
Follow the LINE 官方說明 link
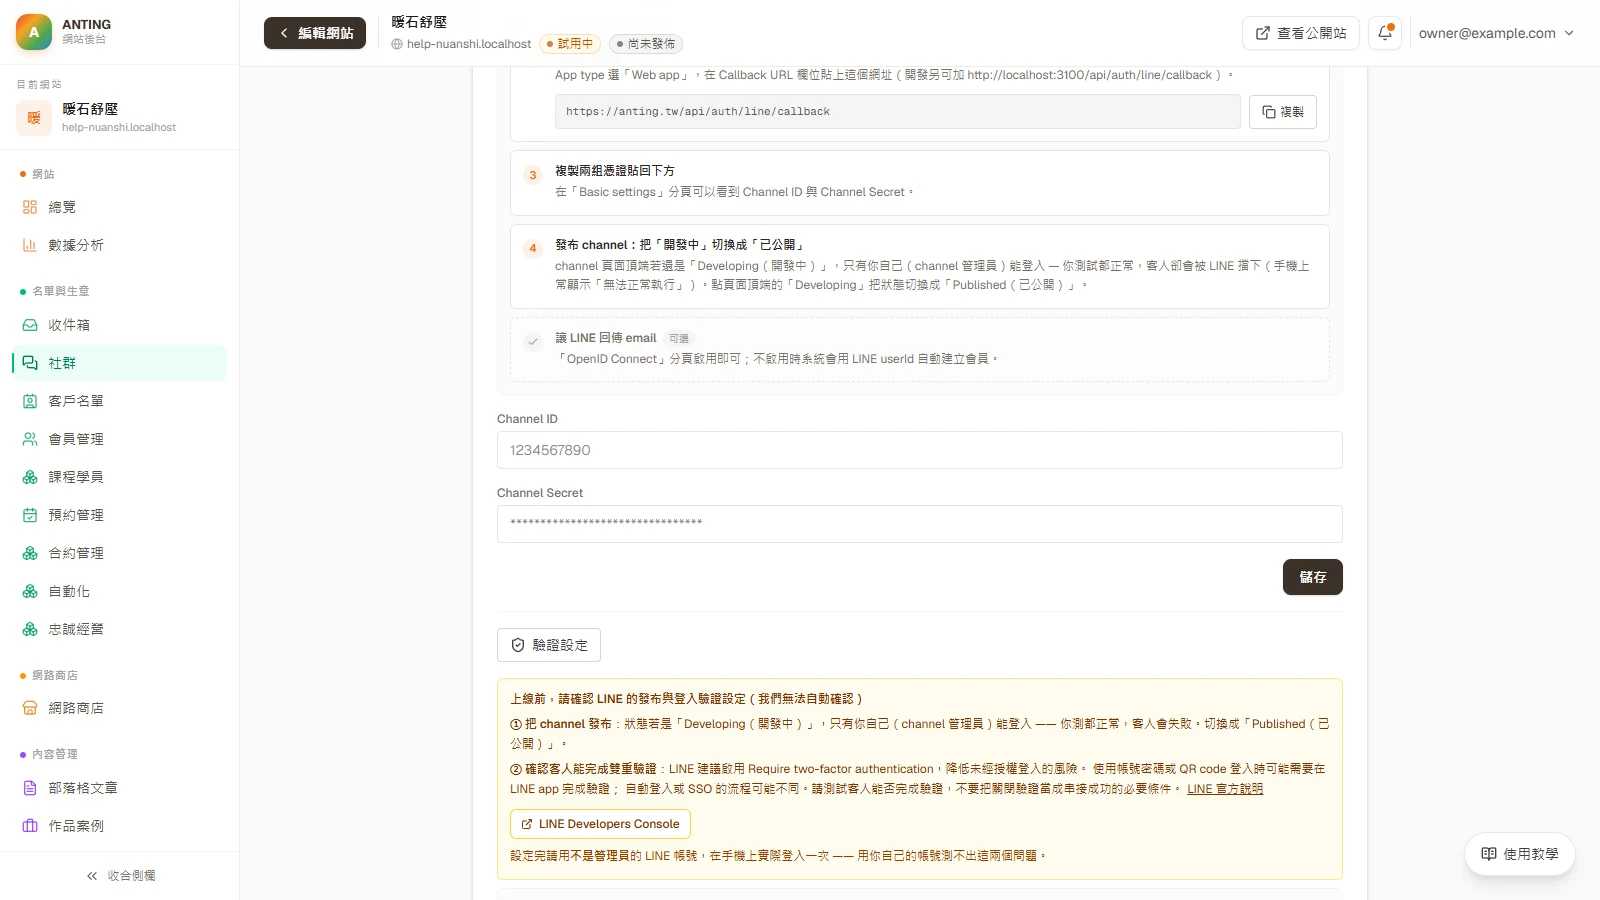tap(1225, 789)
